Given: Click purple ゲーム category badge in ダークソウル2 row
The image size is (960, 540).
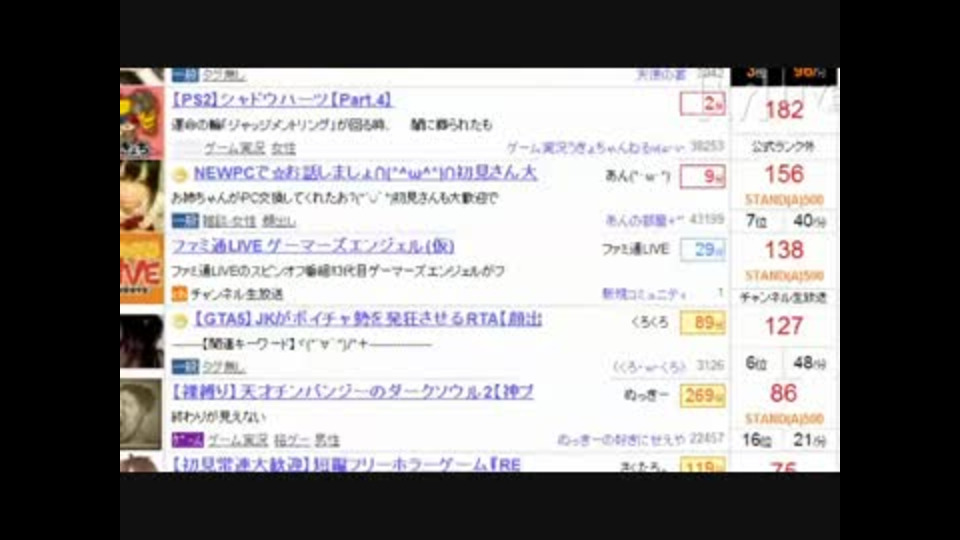Looking at the screenshot, I should coord(187,440).
